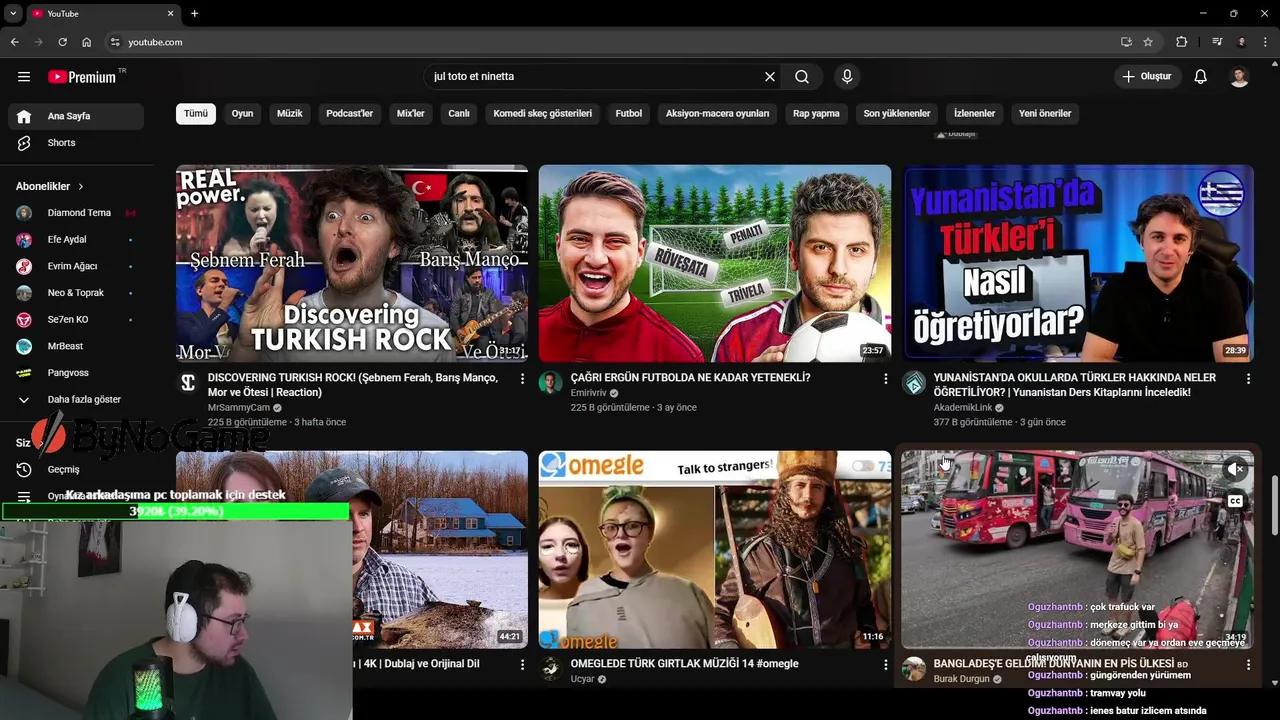
Task: Select the Podcast'ler filter chip
Action: (x=349, y=113)
